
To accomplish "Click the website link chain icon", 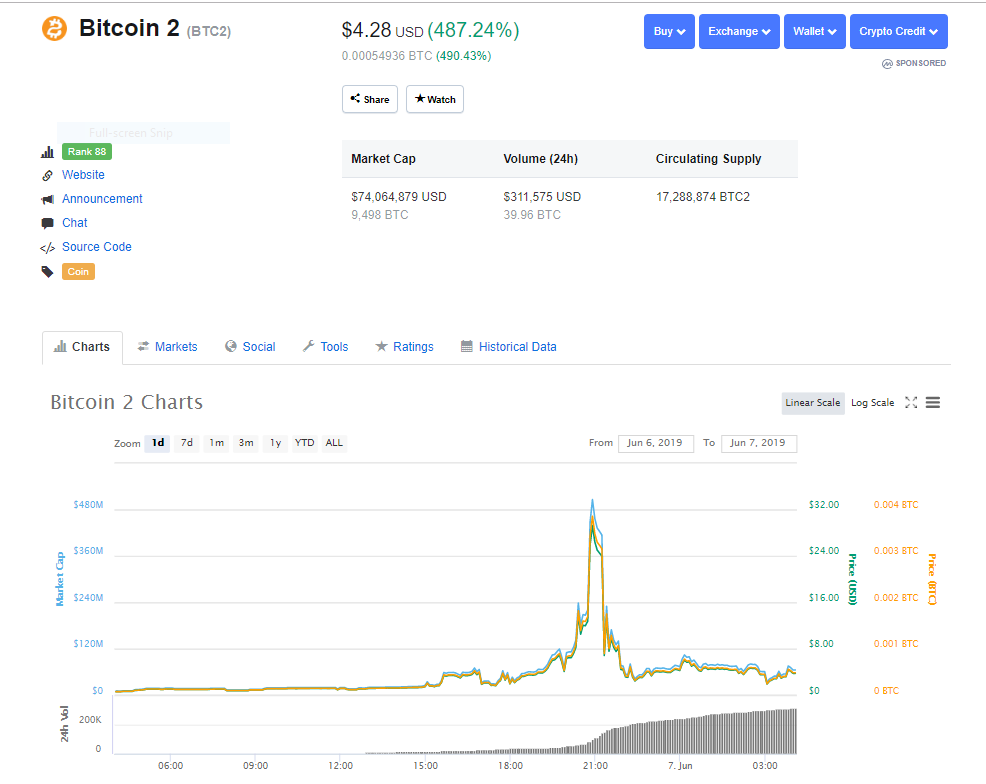I will pos(47,175).
